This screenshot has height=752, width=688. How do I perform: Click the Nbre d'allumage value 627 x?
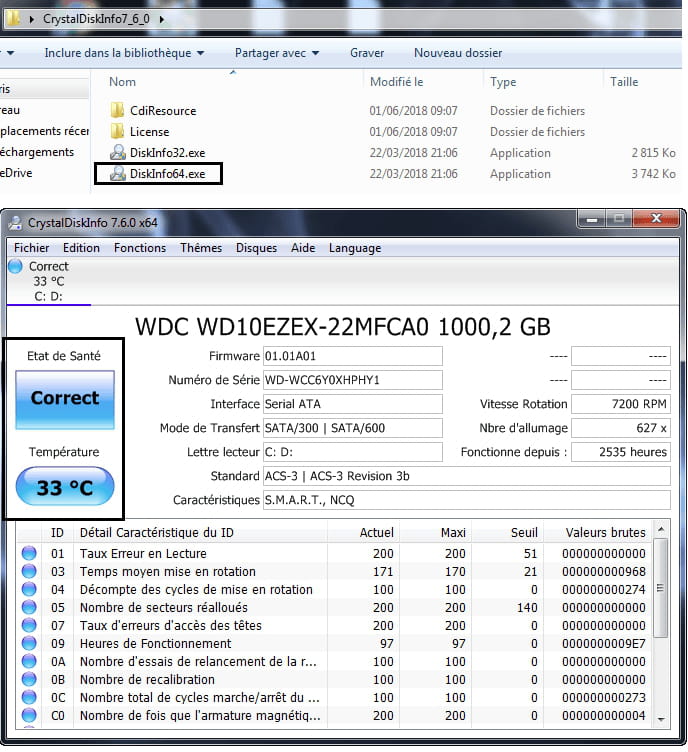(621, 428)
